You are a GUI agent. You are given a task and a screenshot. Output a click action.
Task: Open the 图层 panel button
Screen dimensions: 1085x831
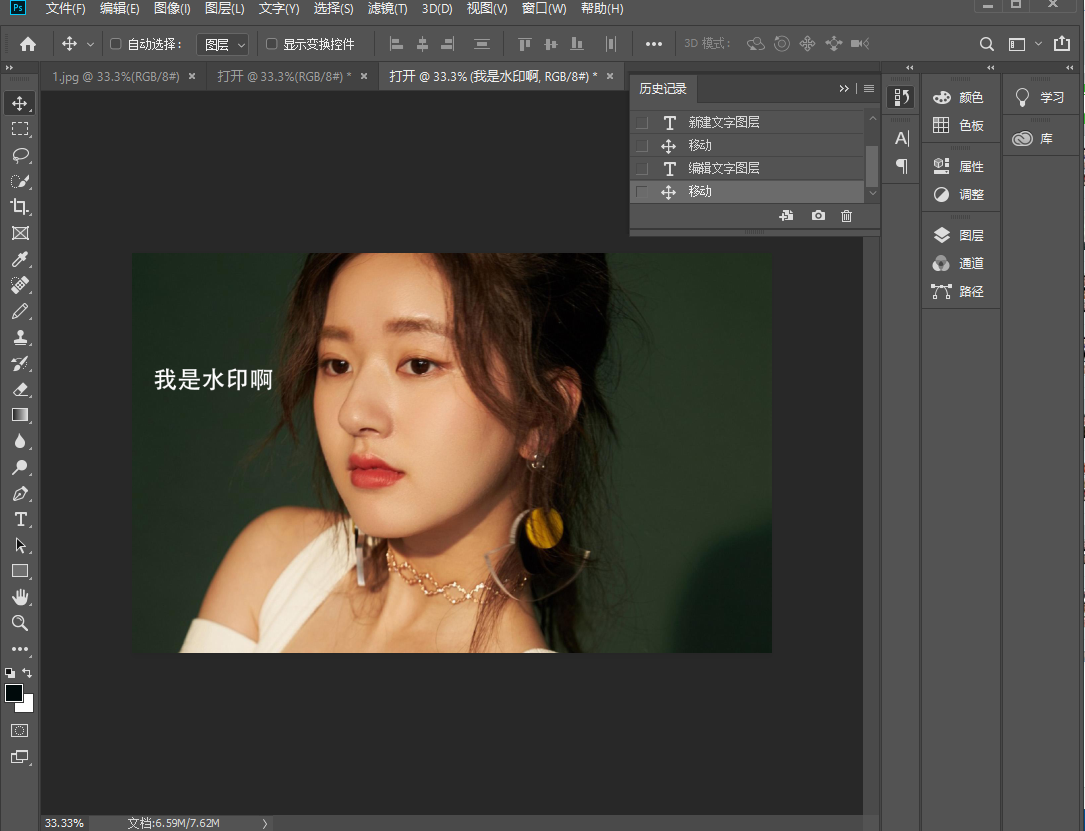coord(960,235)
